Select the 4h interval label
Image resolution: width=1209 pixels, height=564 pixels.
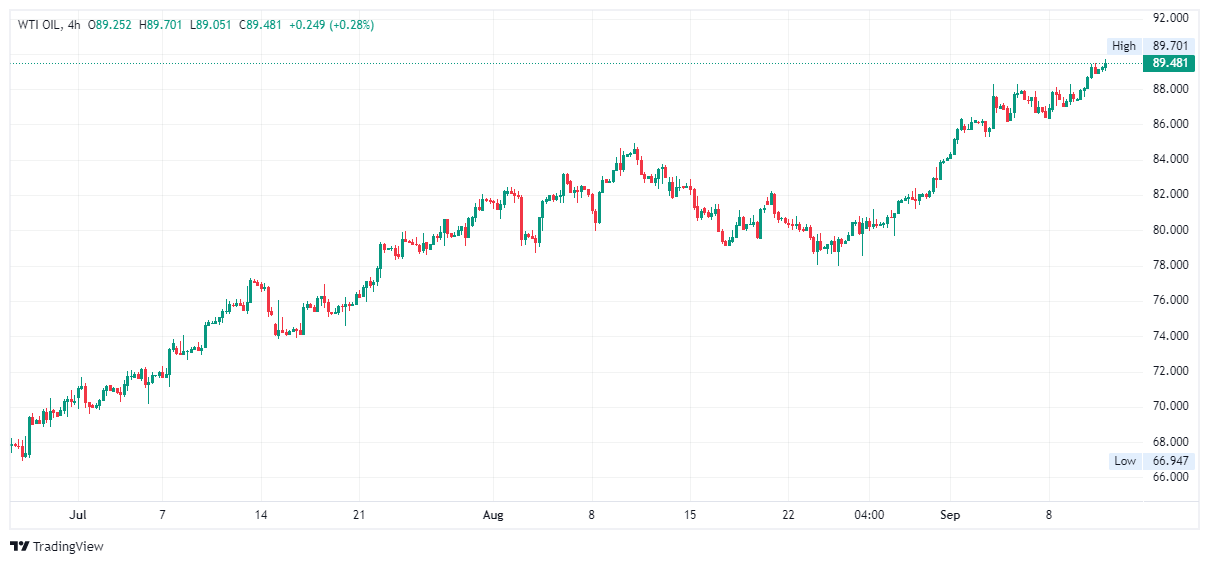(x=72, y=25)
